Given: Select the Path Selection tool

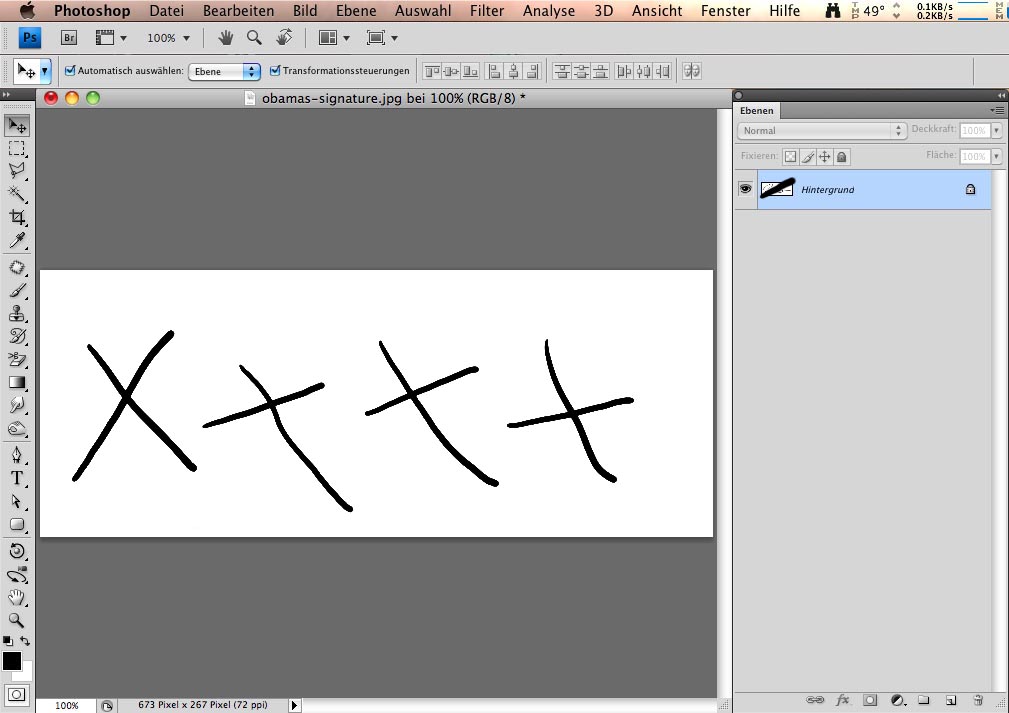Looking at the screenshot, I should 17,501.
